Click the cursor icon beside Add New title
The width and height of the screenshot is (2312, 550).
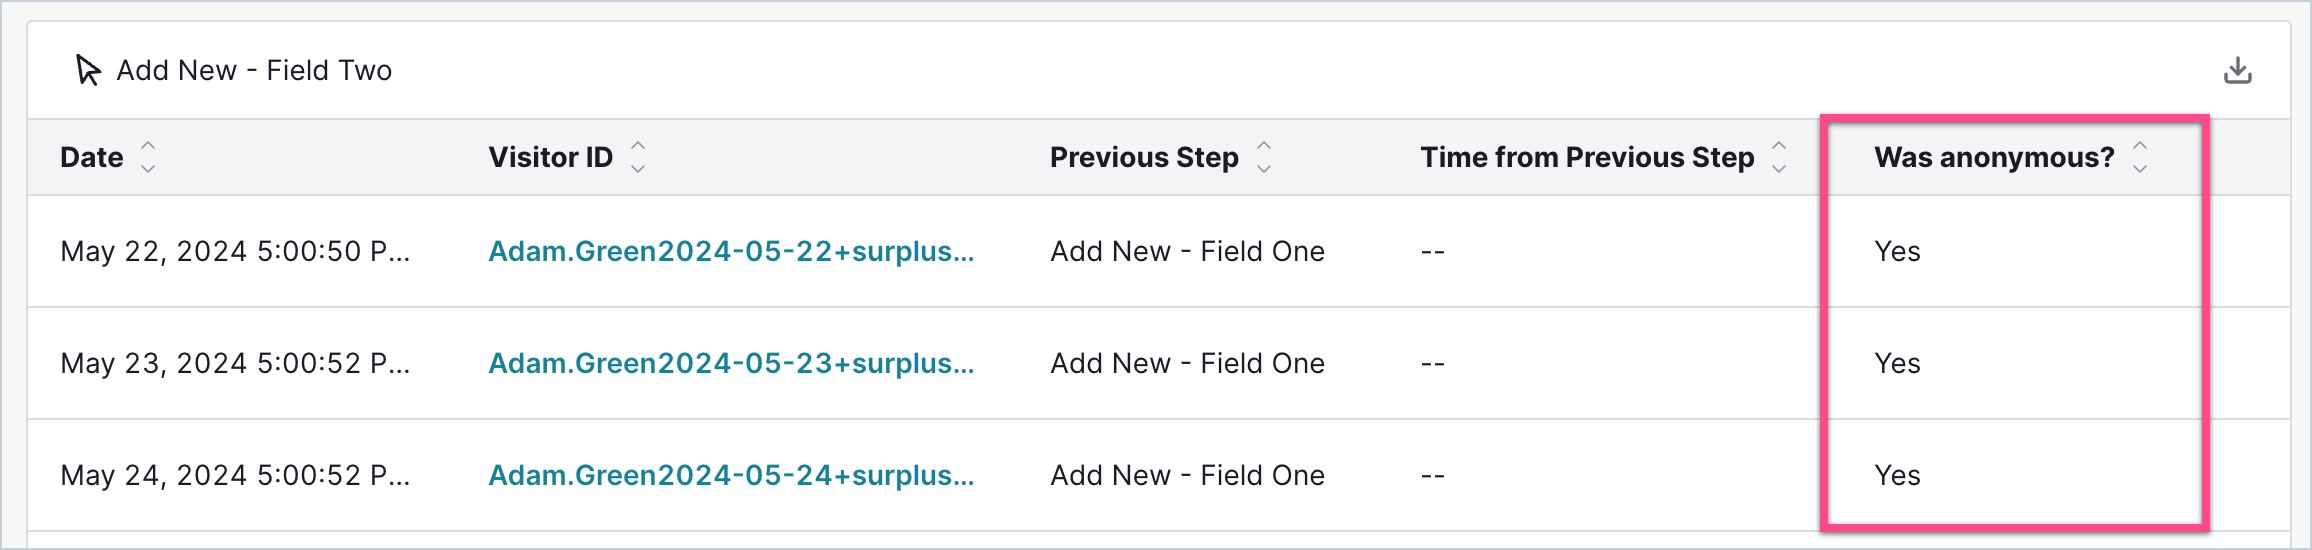click(88, 71)
